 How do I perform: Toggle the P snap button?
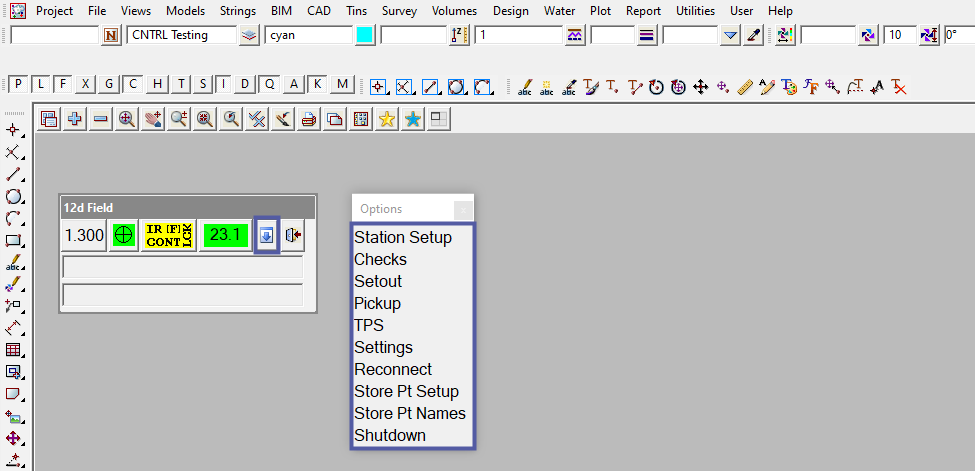[x=17, y=84]
